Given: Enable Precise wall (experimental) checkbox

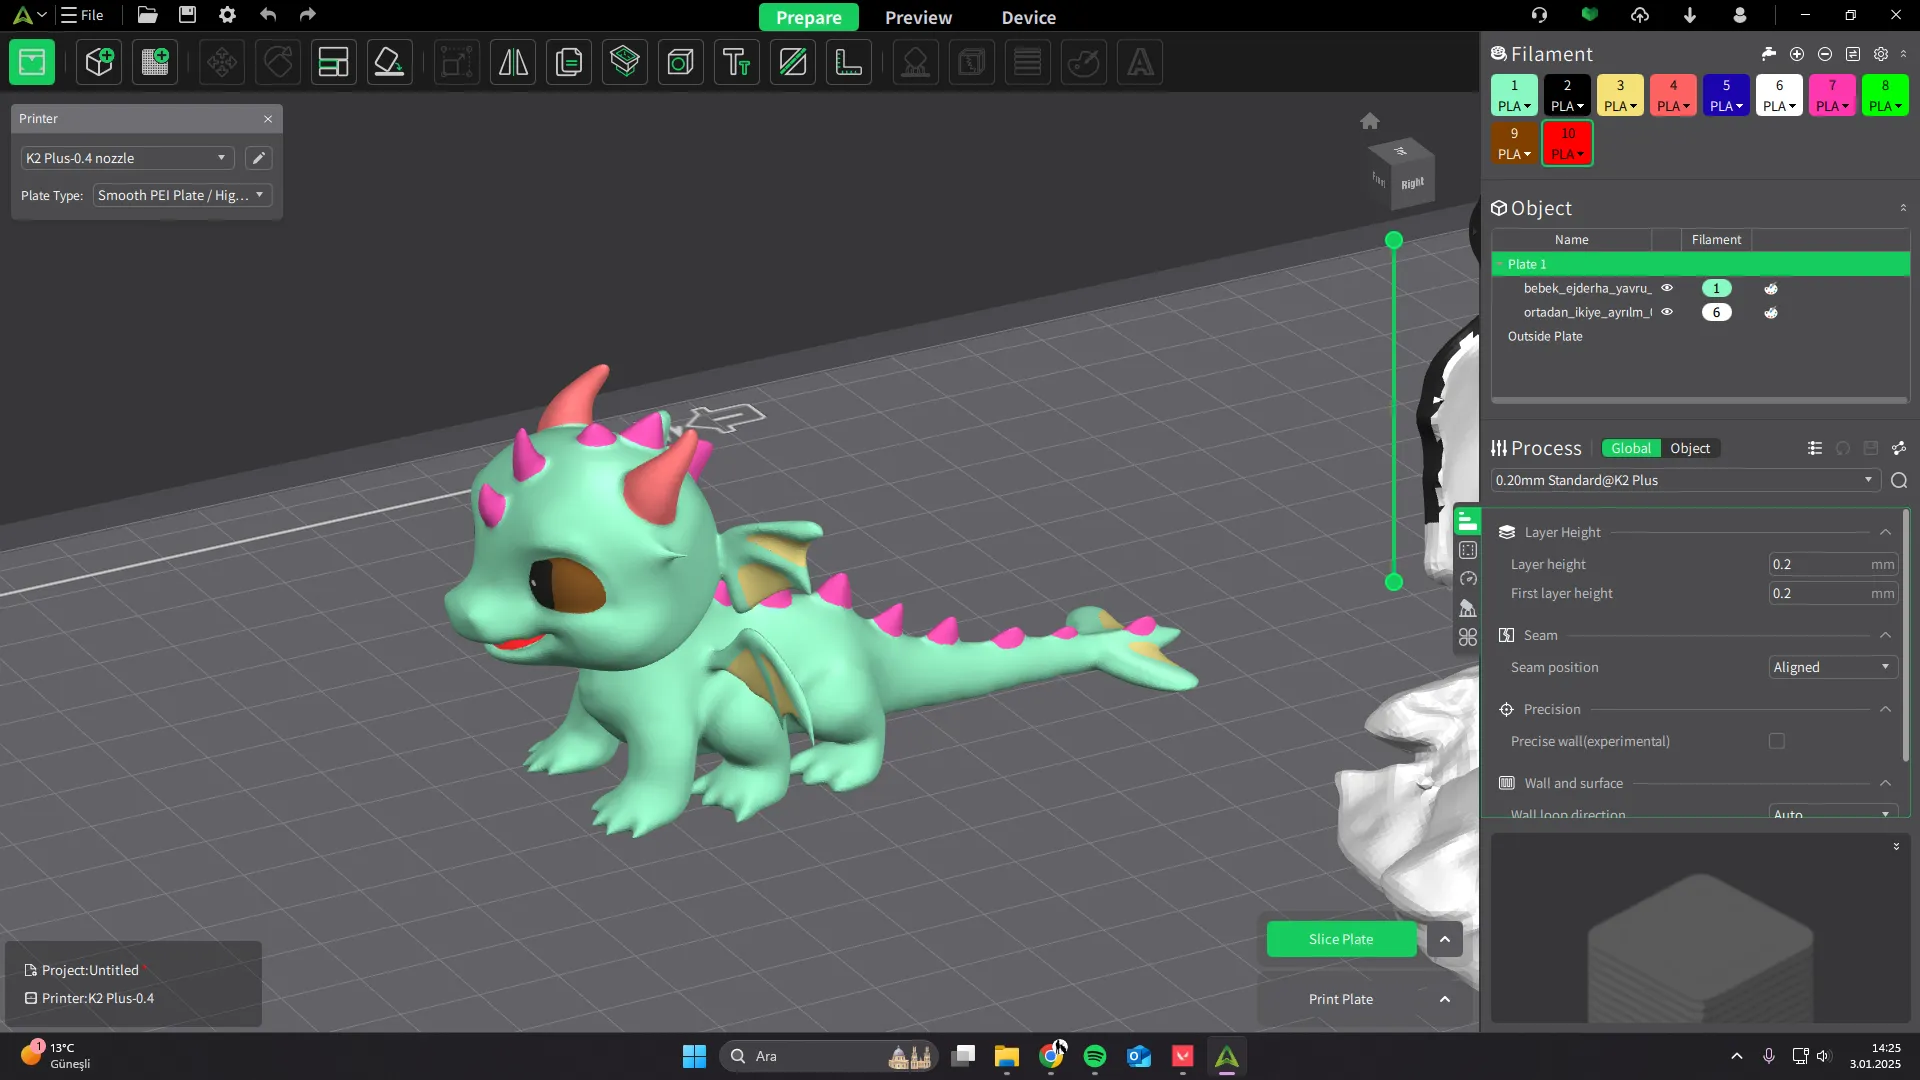Looking at the screenshot, I should (1777, 741).
